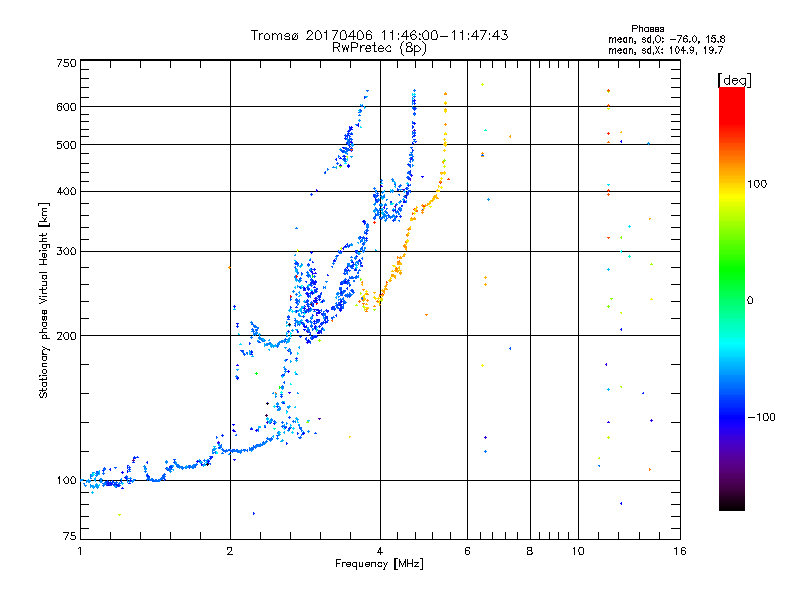Click the '200' height axis label

coord(66,336)
